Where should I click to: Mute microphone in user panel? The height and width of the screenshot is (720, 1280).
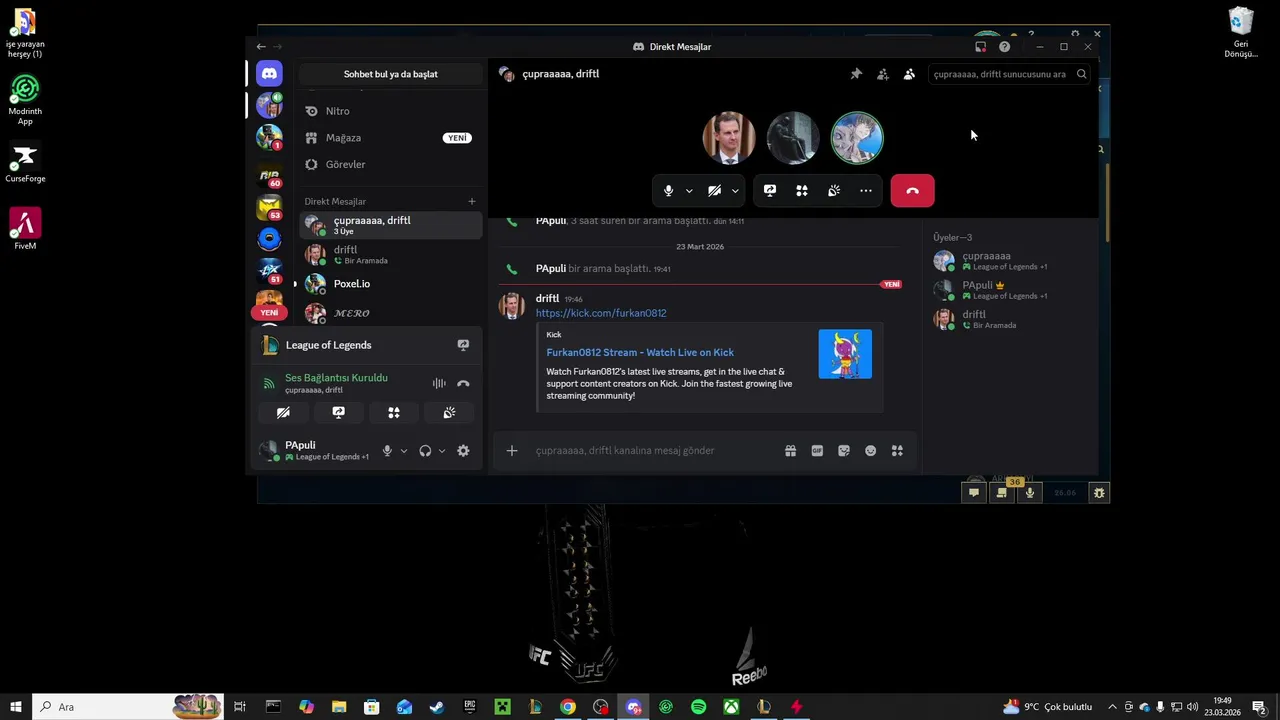[x=387, y=451]
